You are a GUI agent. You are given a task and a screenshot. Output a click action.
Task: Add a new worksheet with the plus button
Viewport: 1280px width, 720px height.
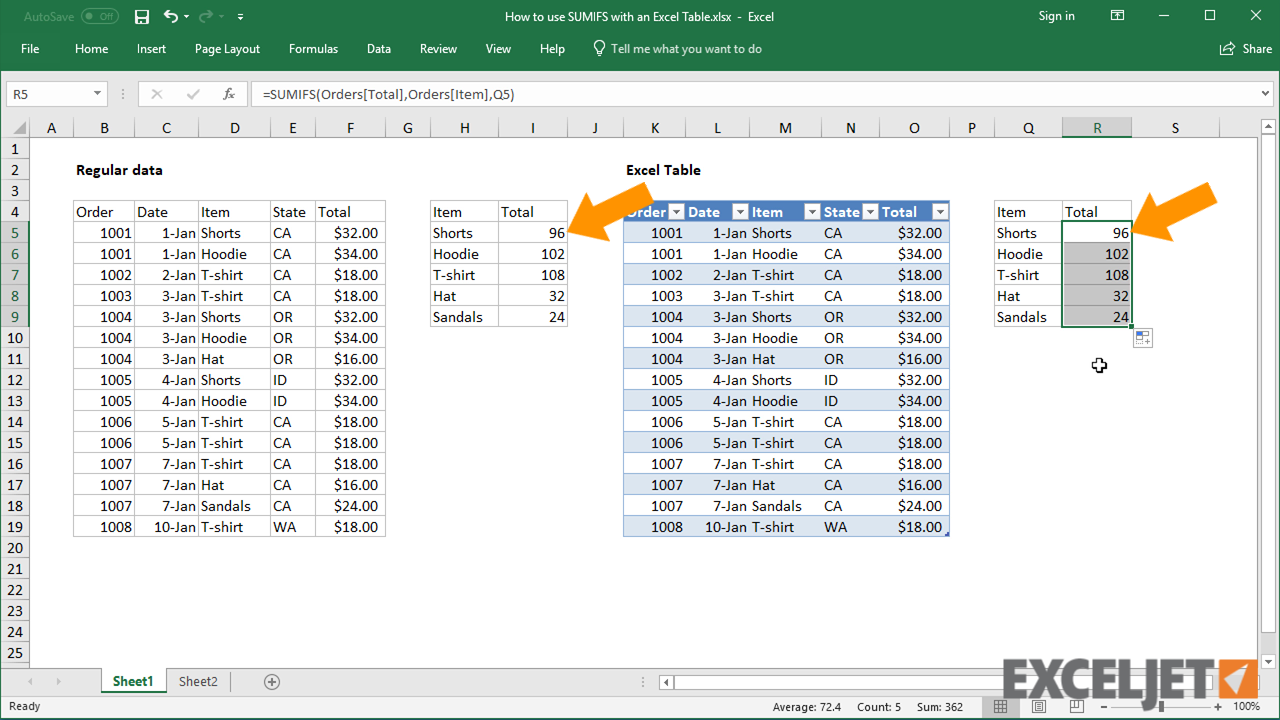pos(272,681)
